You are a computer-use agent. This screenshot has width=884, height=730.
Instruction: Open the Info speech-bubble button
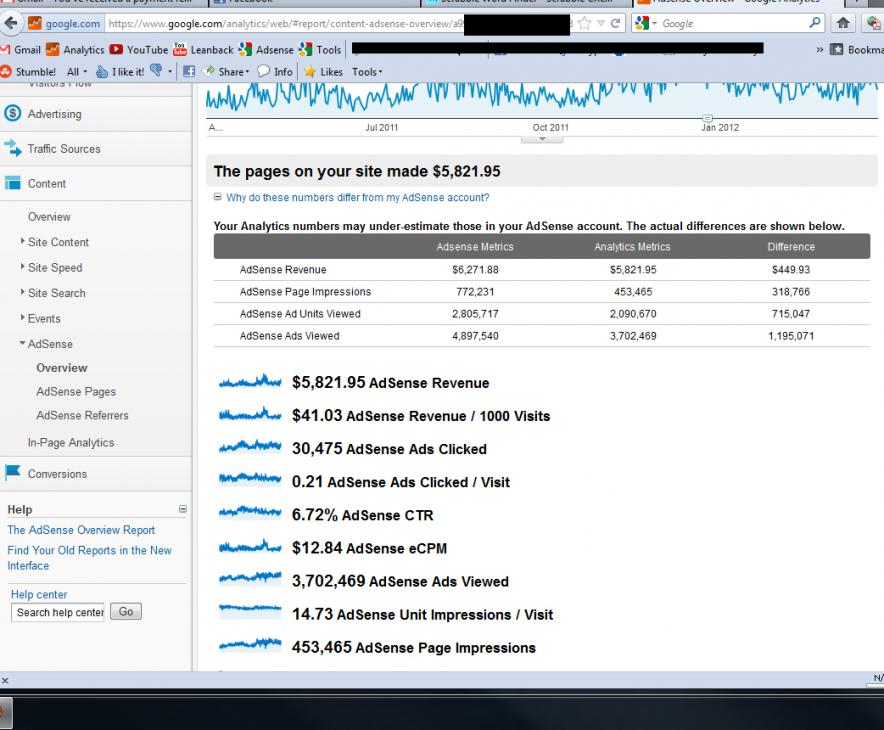pyautogui.click(x=275, y=72)
